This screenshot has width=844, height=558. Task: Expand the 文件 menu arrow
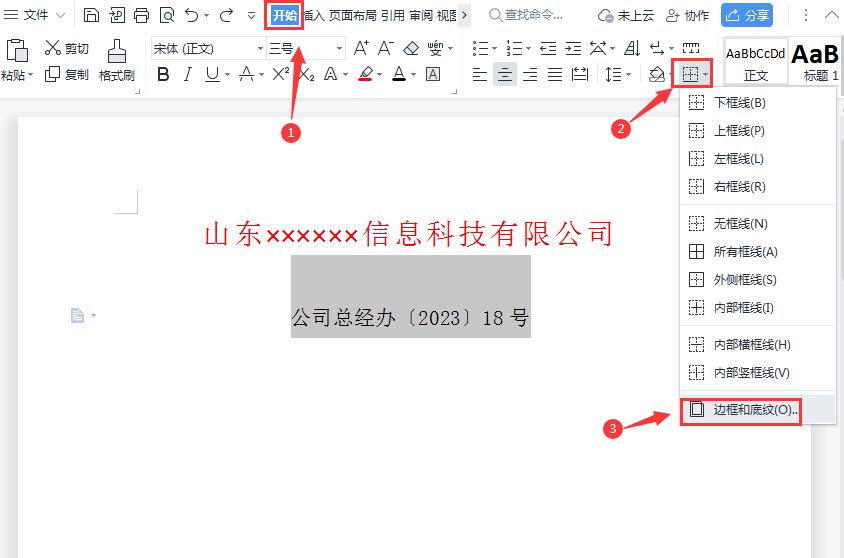coord(61,15)
